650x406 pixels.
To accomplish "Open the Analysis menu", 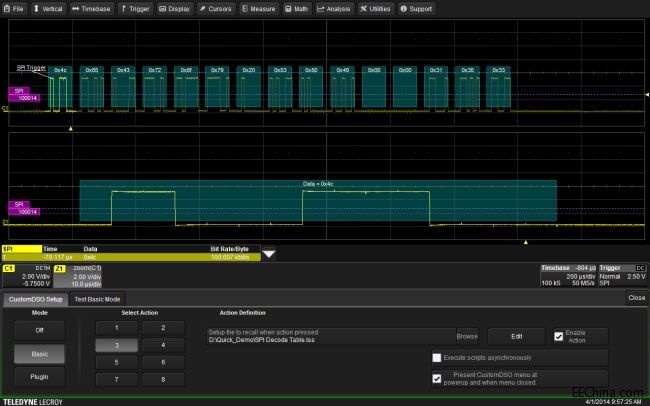I will [x=334, y=9].
